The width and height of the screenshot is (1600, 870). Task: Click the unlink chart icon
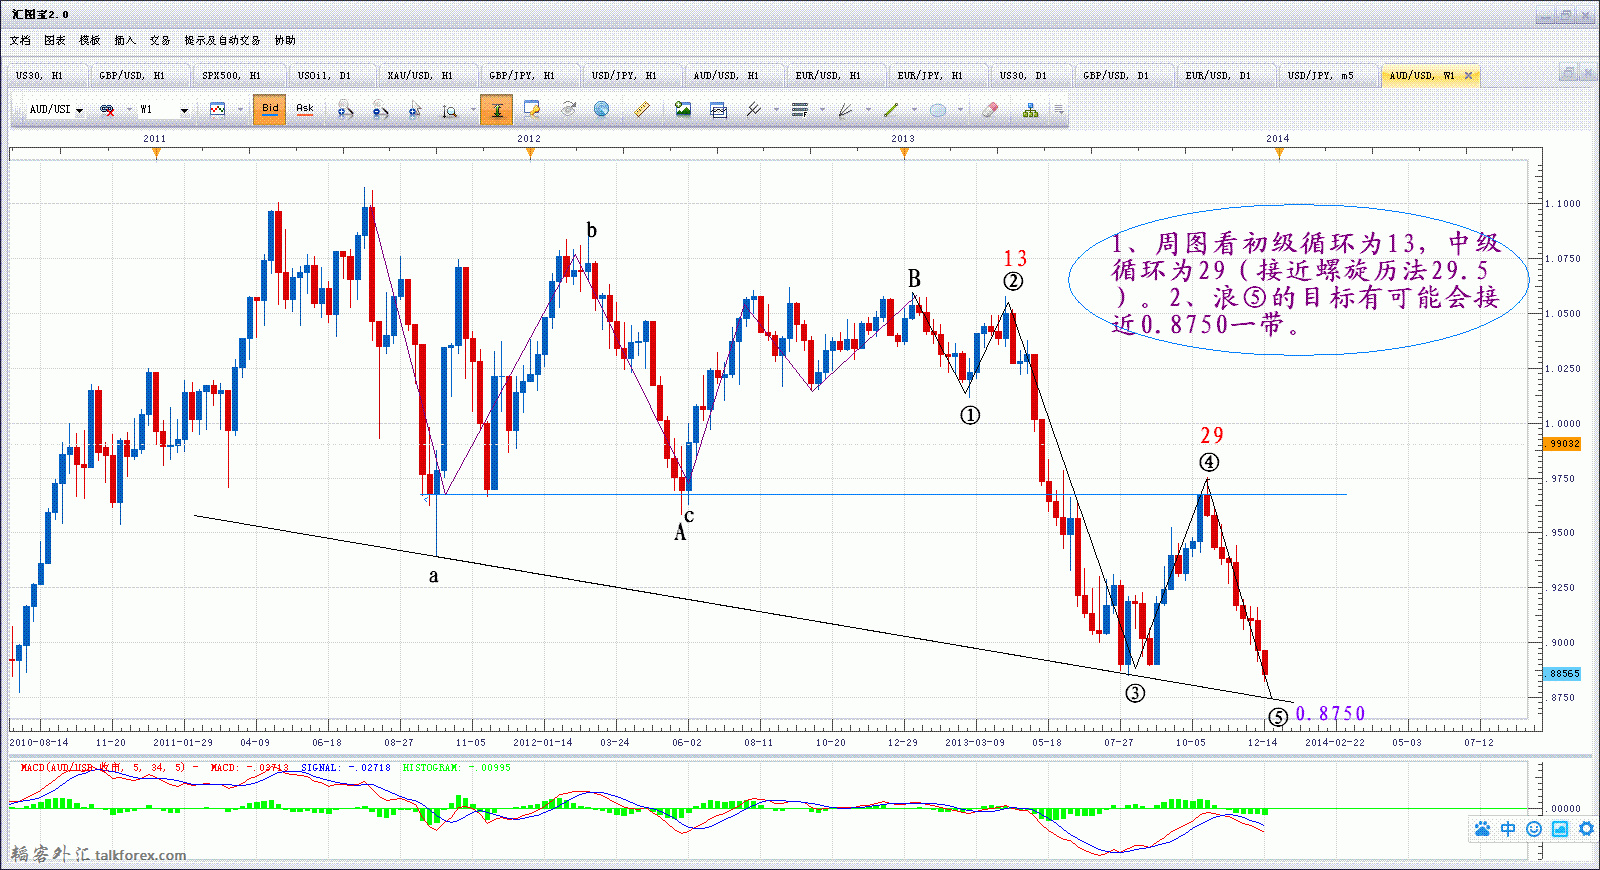(x=107, y=110)
